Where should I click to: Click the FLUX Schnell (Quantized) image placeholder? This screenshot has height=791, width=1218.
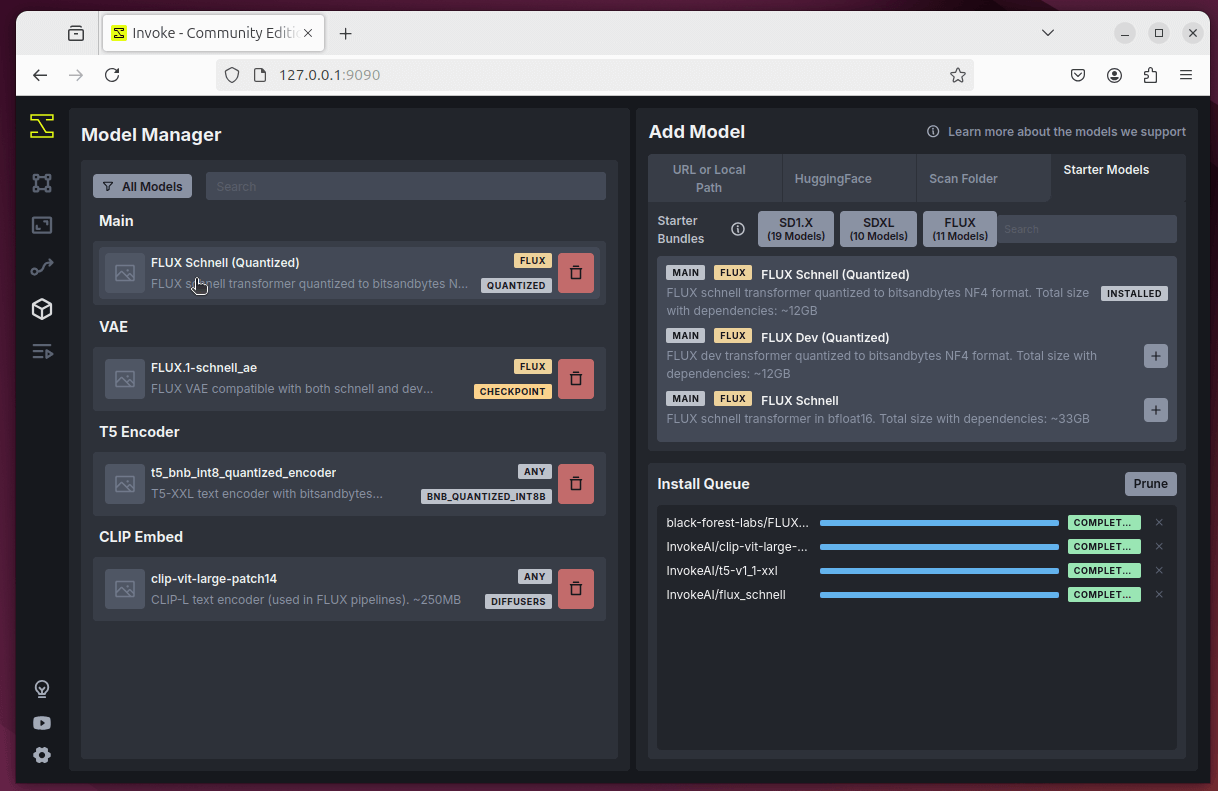[x=125, y=273]
